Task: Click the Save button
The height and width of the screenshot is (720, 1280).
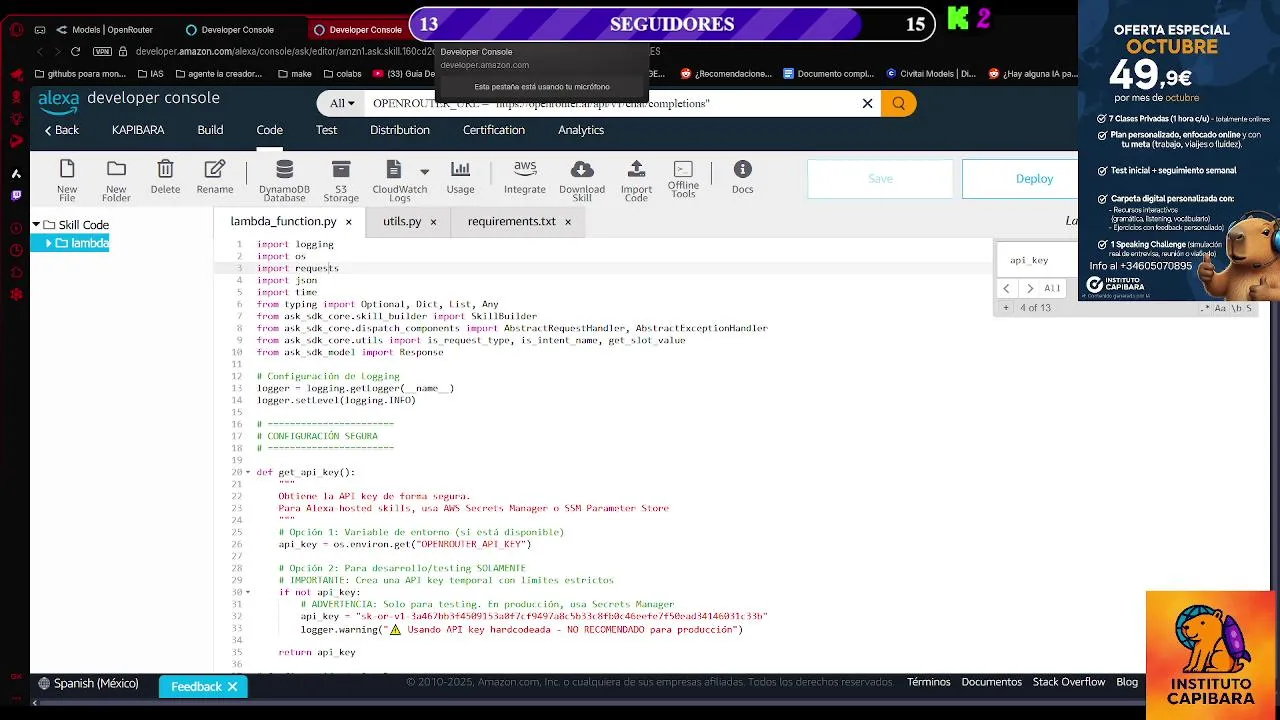Action: point(880,179)
